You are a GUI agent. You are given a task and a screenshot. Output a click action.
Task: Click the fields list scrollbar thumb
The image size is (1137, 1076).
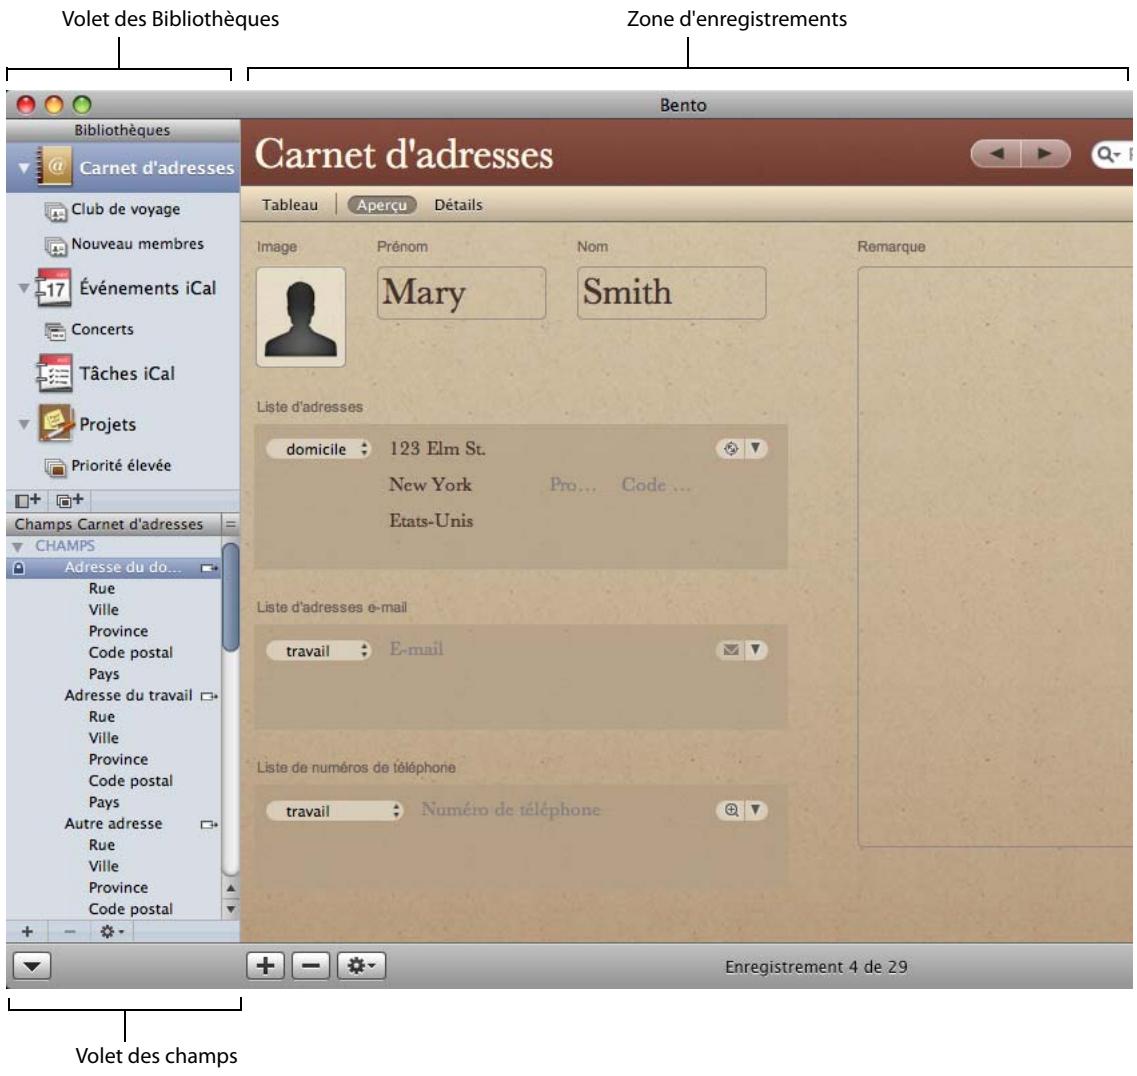click(x=231, y=597)
